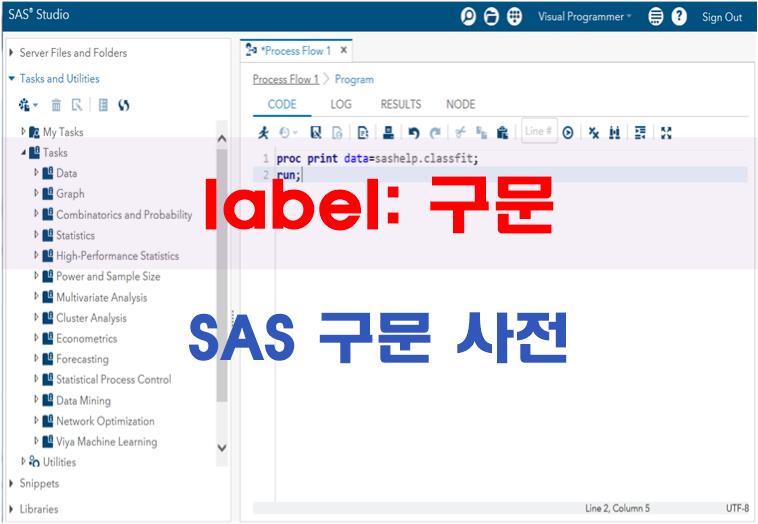Expand the Data Mining folder
The image size is (758, 524).
pyautogui.click(x=36, y=399)
